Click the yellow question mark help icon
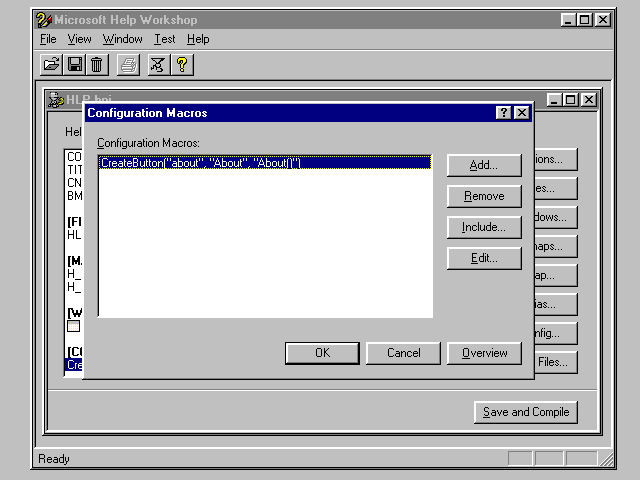 182,65
